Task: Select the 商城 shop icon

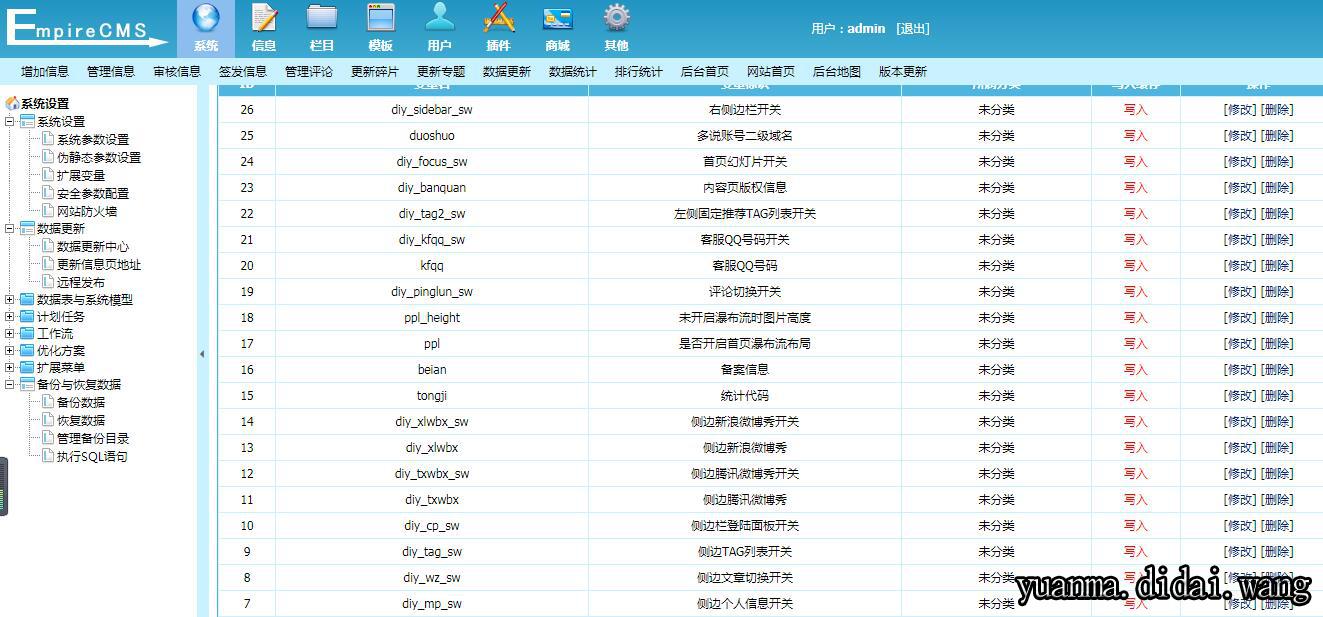Action: point(557,19)
